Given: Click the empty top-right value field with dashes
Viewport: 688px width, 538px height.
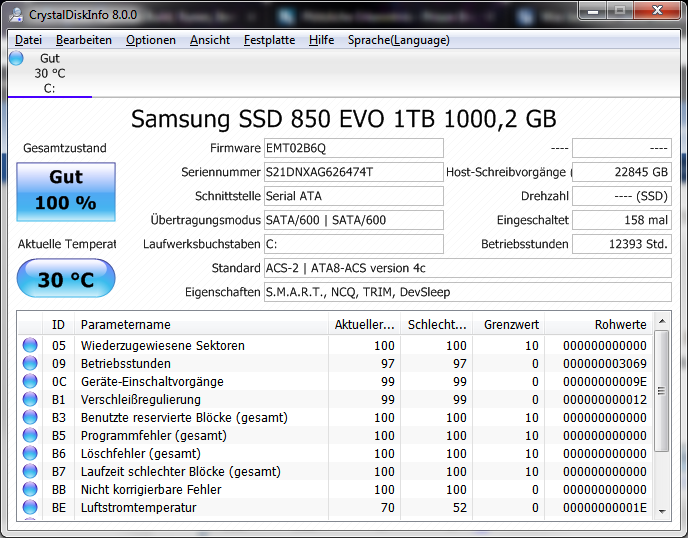Looking at the screenshot, I should coord(622,148).
